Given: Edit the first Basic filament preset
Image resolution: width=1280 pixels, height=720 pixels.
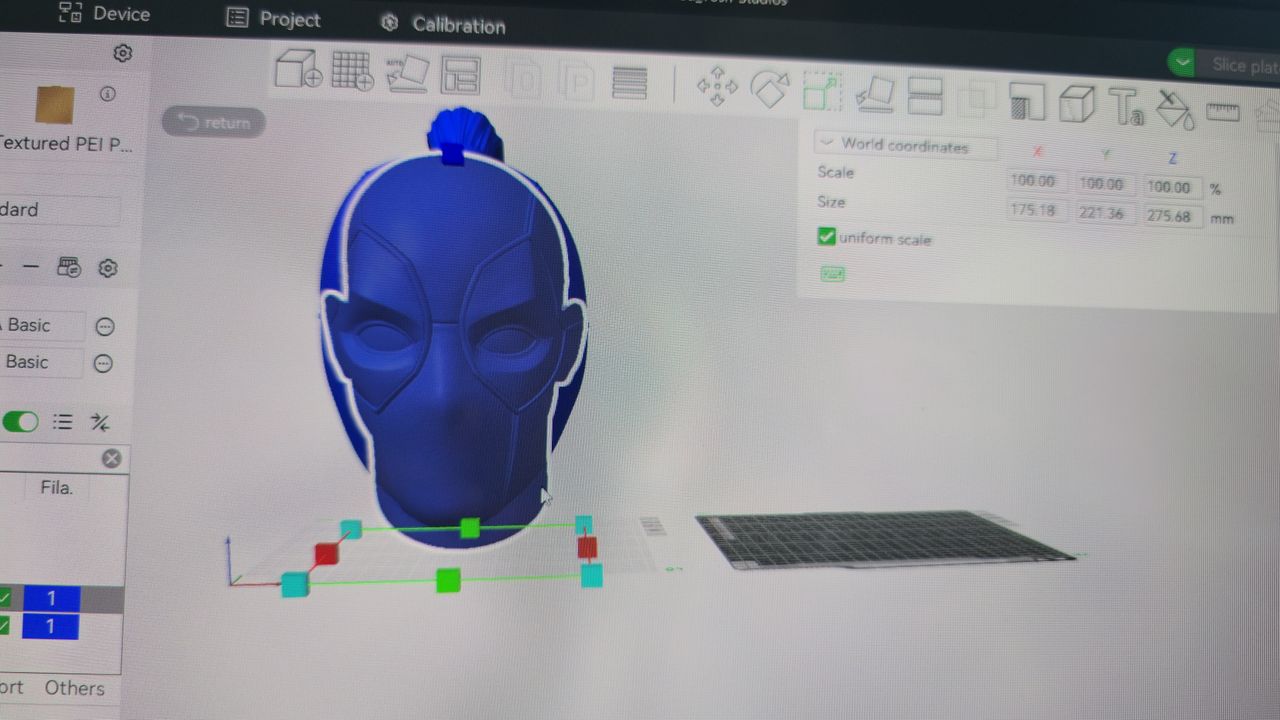Looking at the screenshot, I should click(x=104, y=326).
